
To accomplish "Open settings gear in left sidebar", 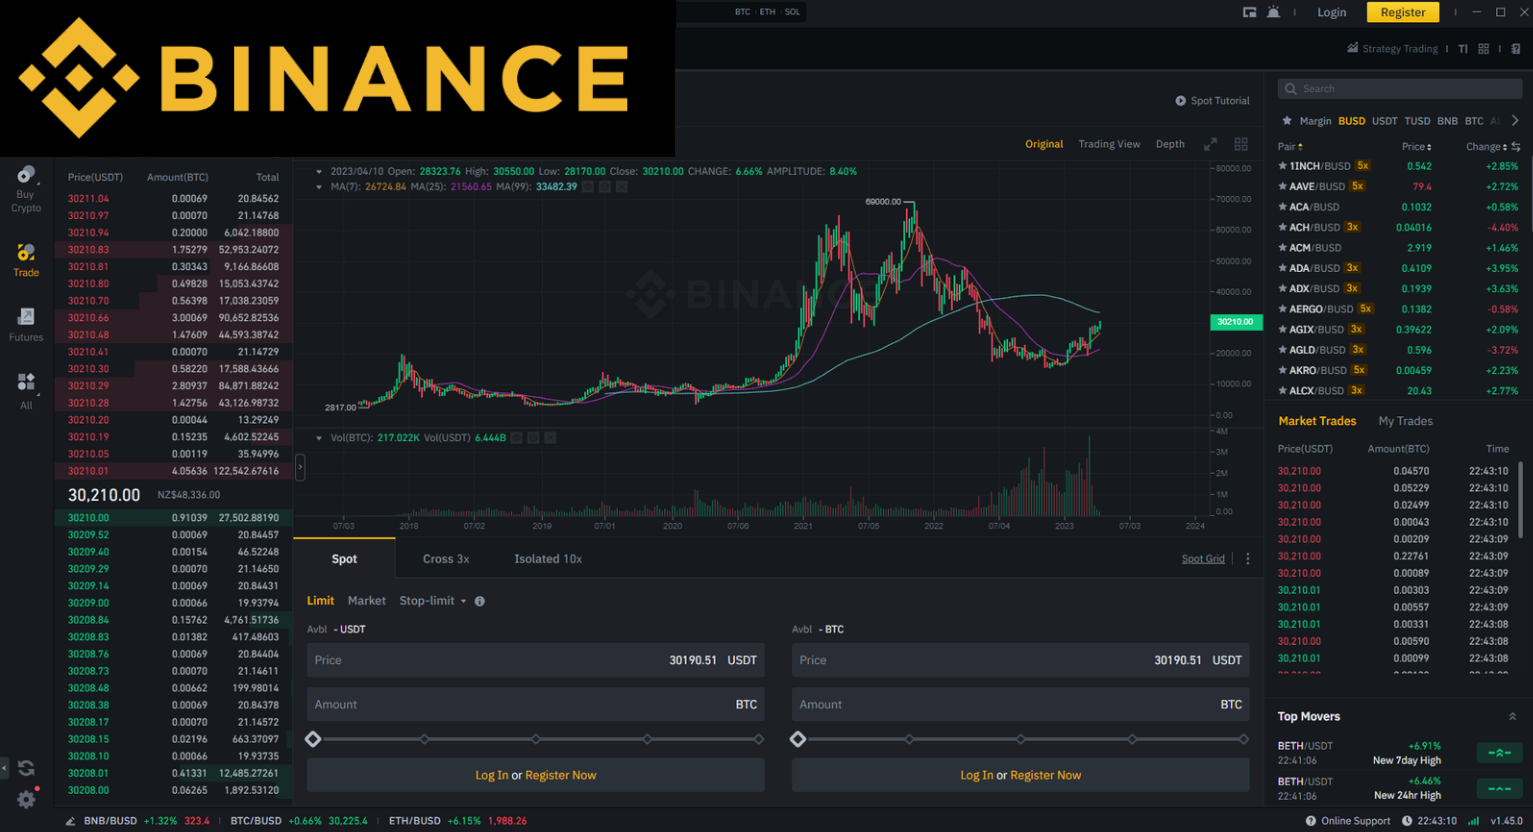I will 26,799.
